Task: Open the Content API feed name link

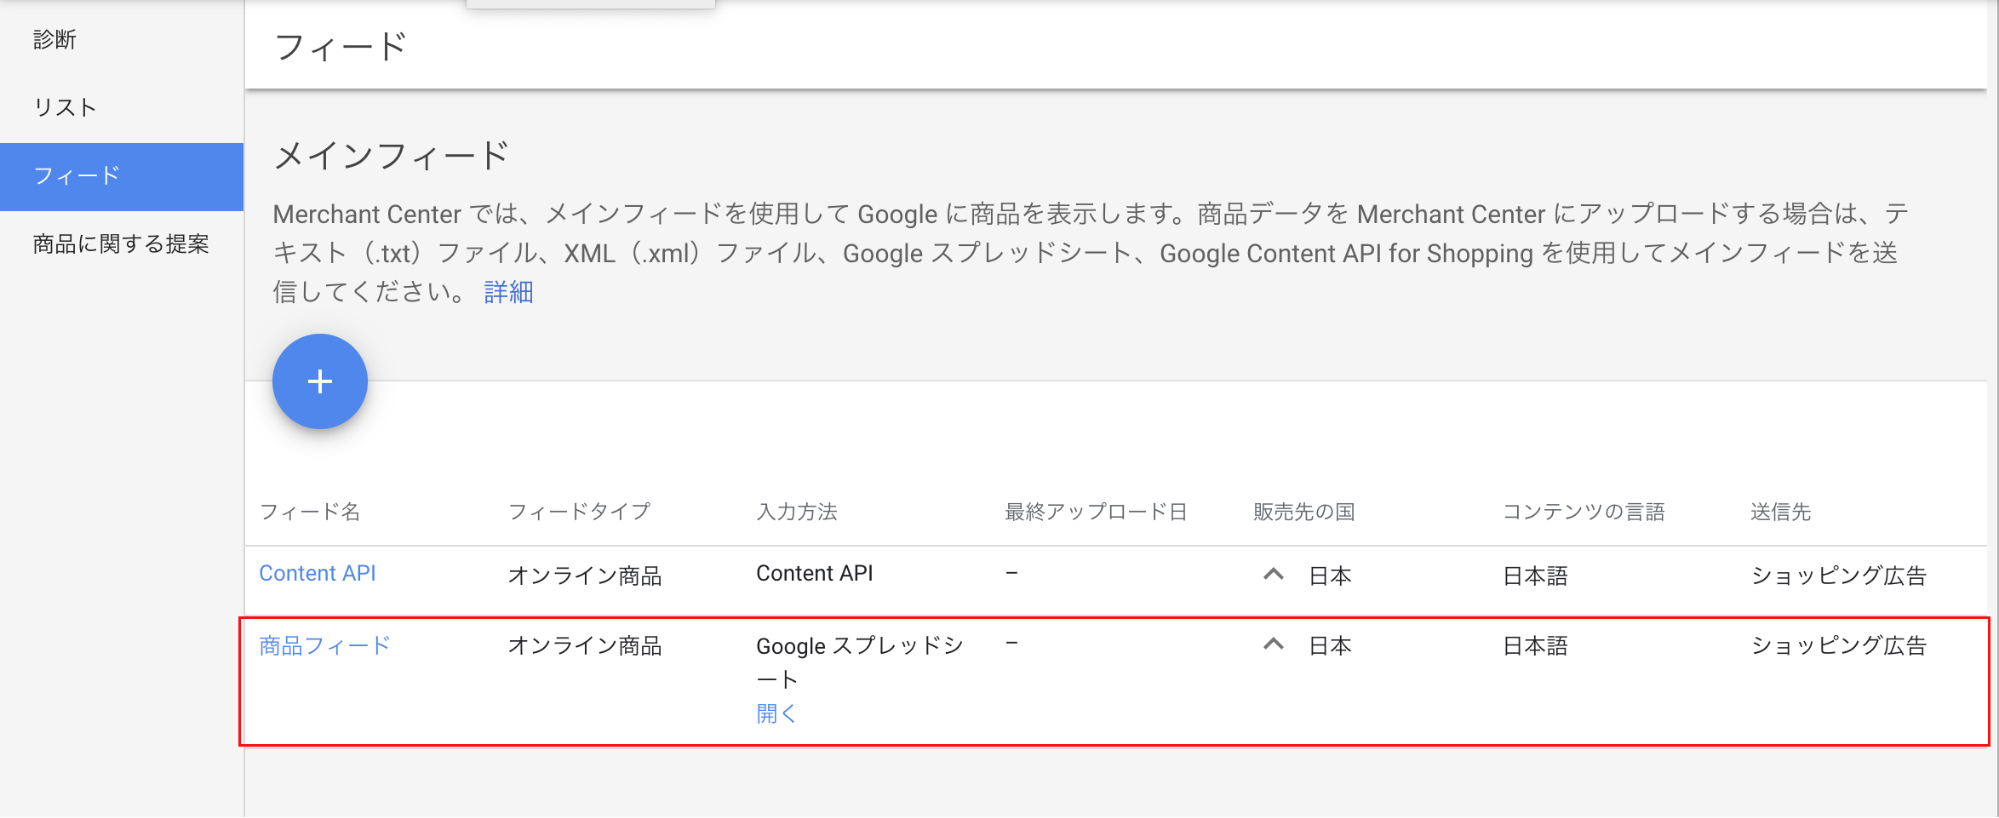Action: (317, 573)
